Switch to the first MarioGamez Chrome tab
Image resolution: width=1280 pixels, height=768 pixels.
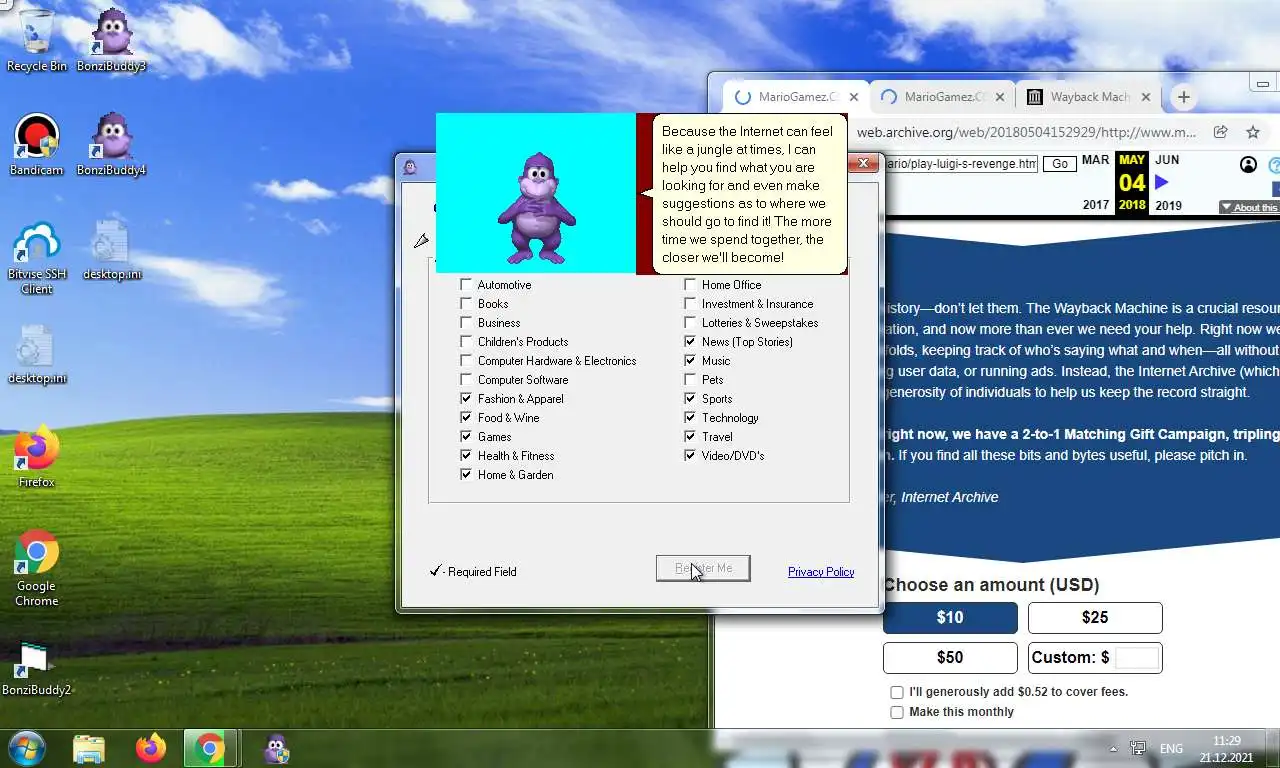pos(795,97)
